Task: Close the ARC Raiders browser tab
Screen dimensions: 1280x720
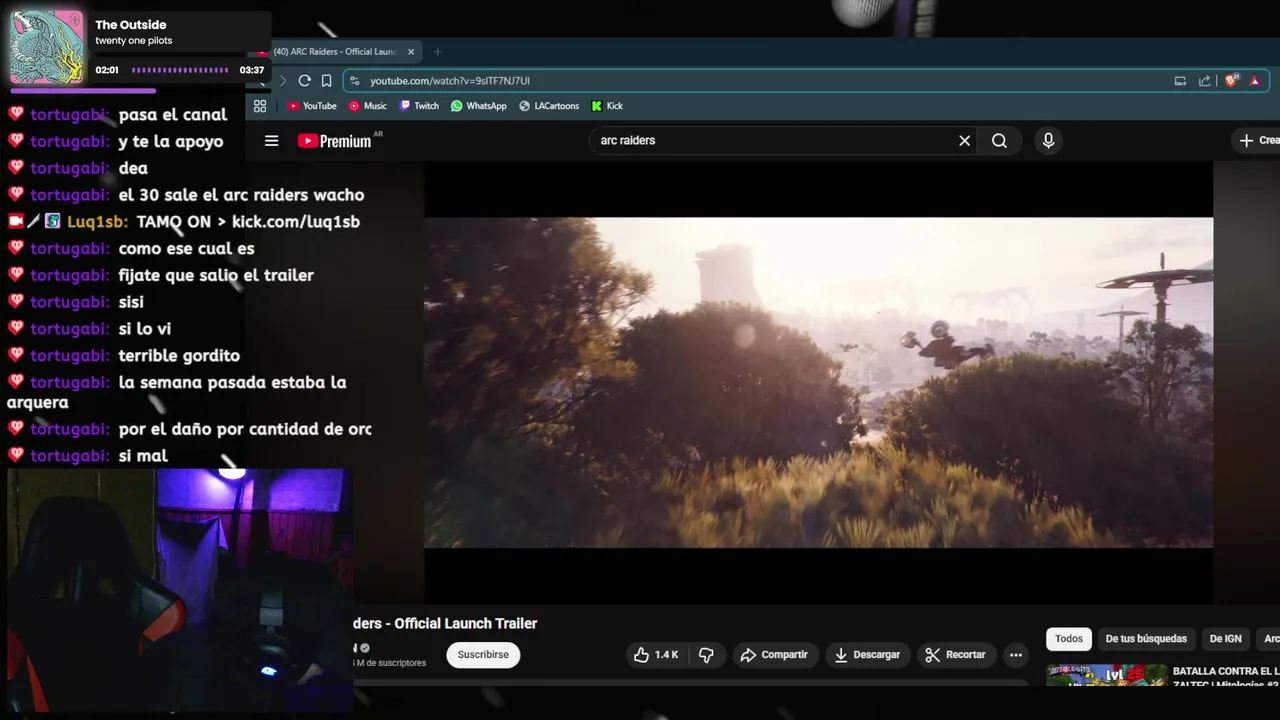Action: [x=411, y=52]
